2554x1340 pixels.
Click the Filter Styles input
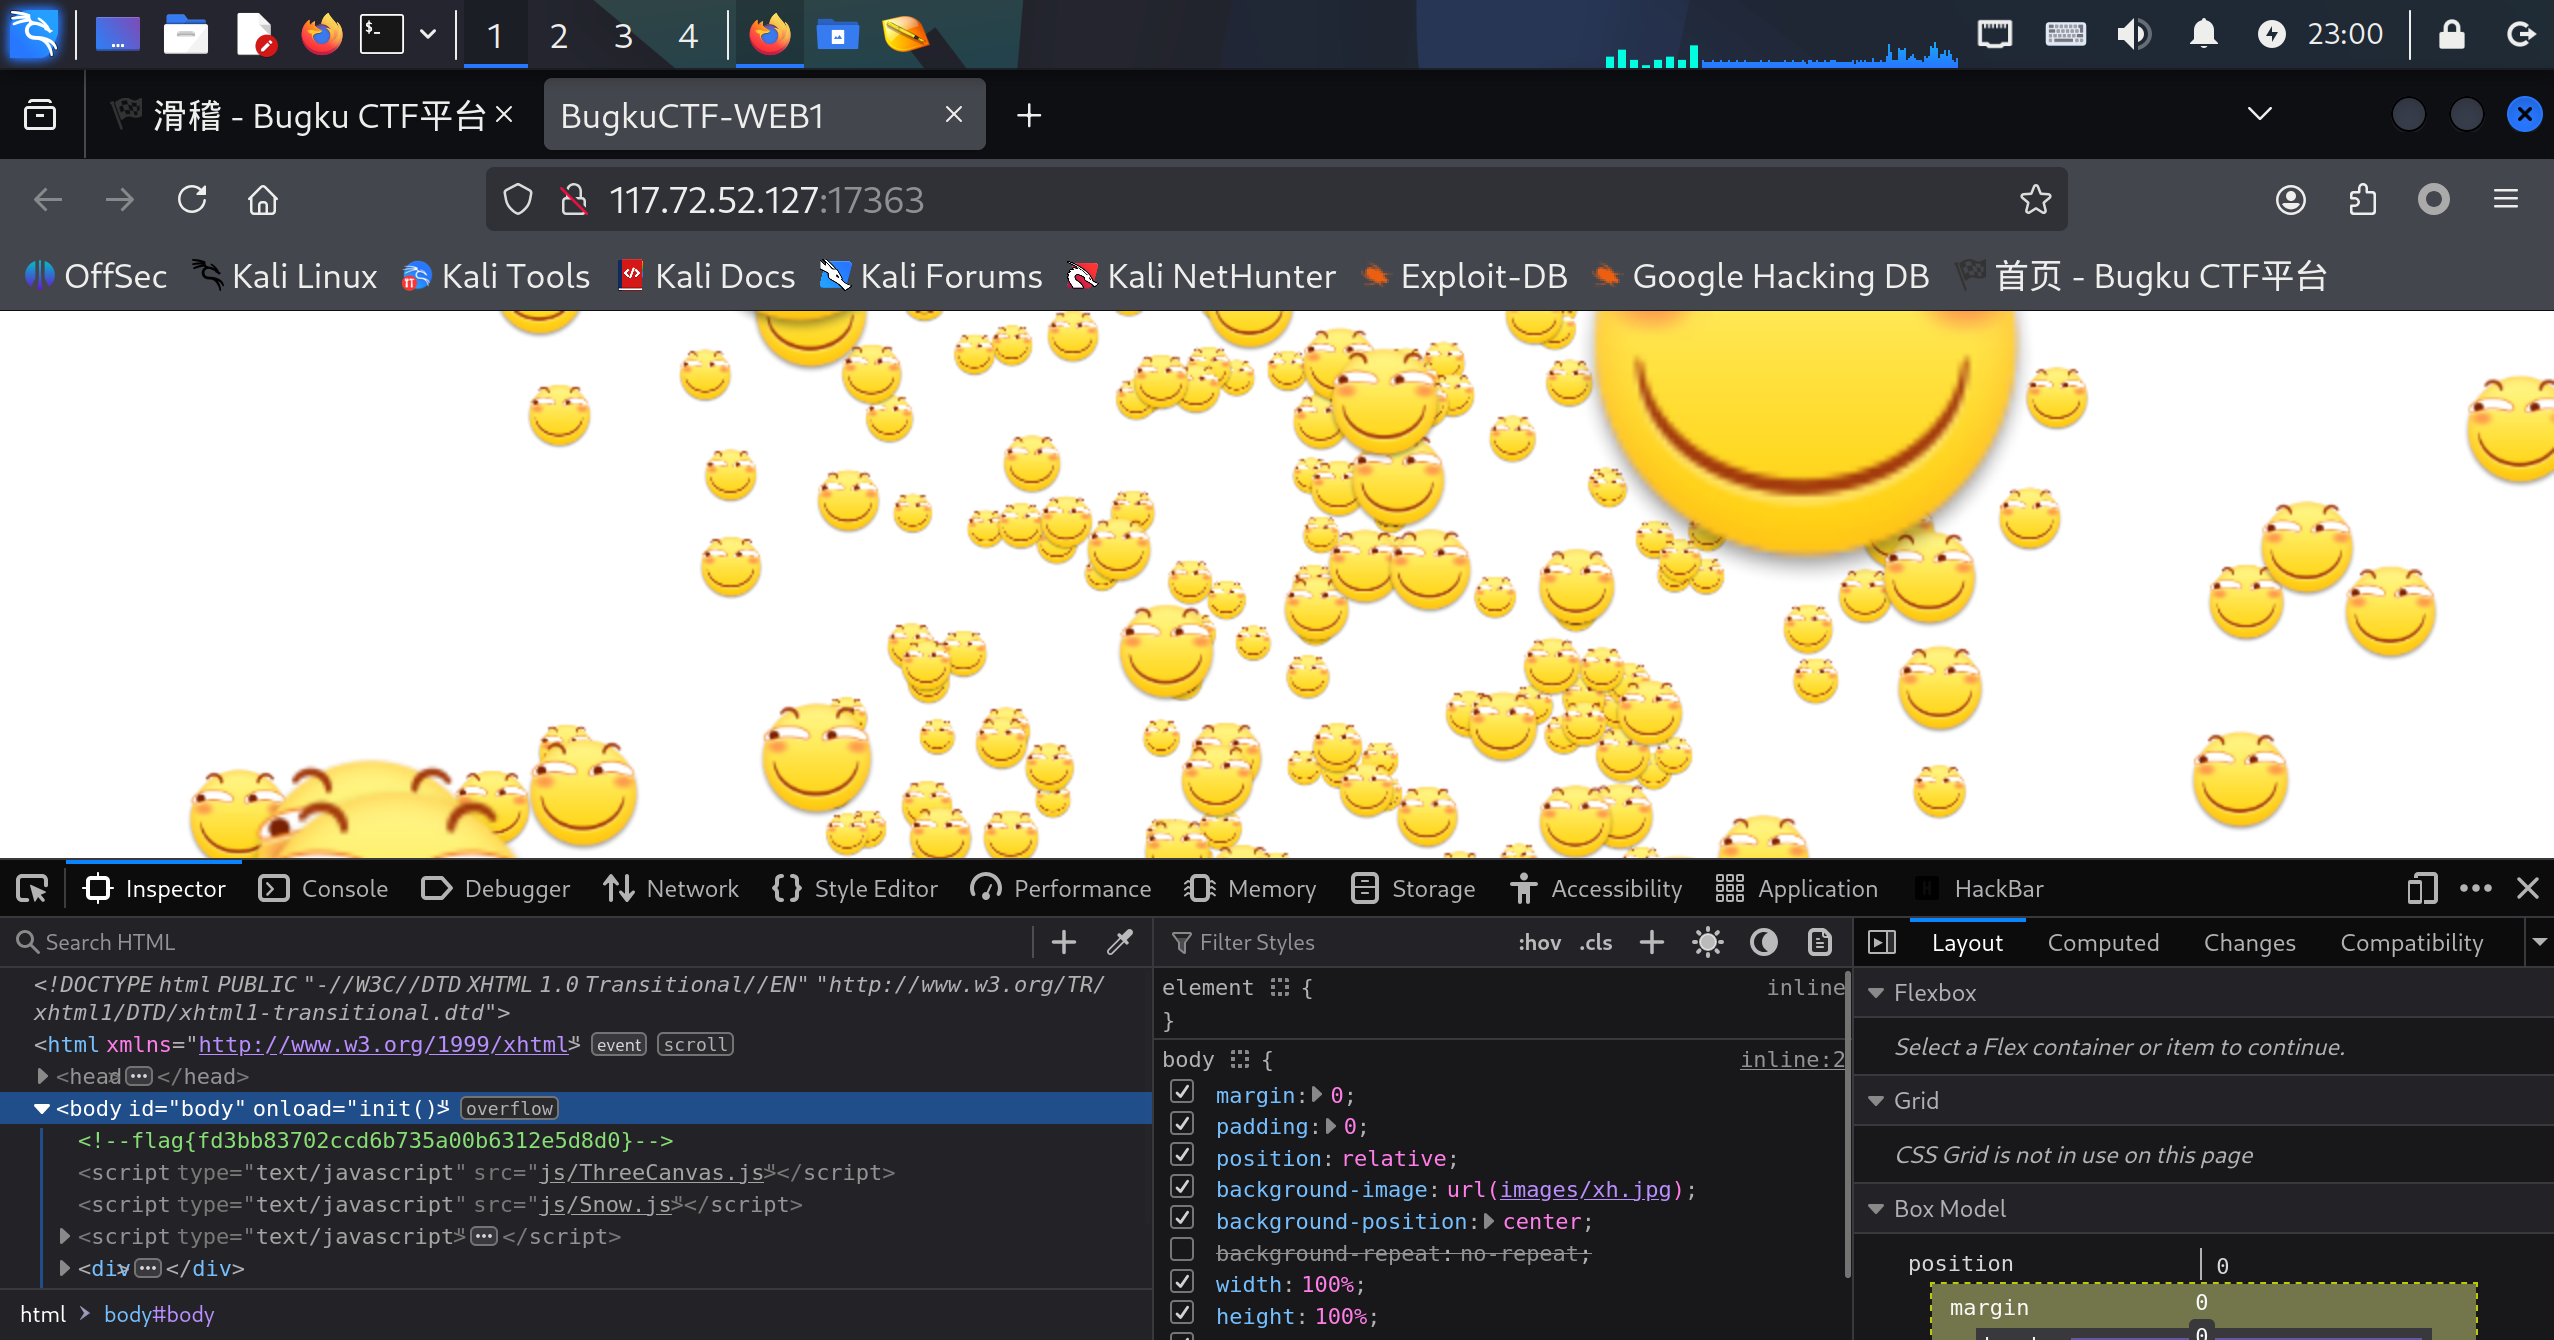point(1340,942)
